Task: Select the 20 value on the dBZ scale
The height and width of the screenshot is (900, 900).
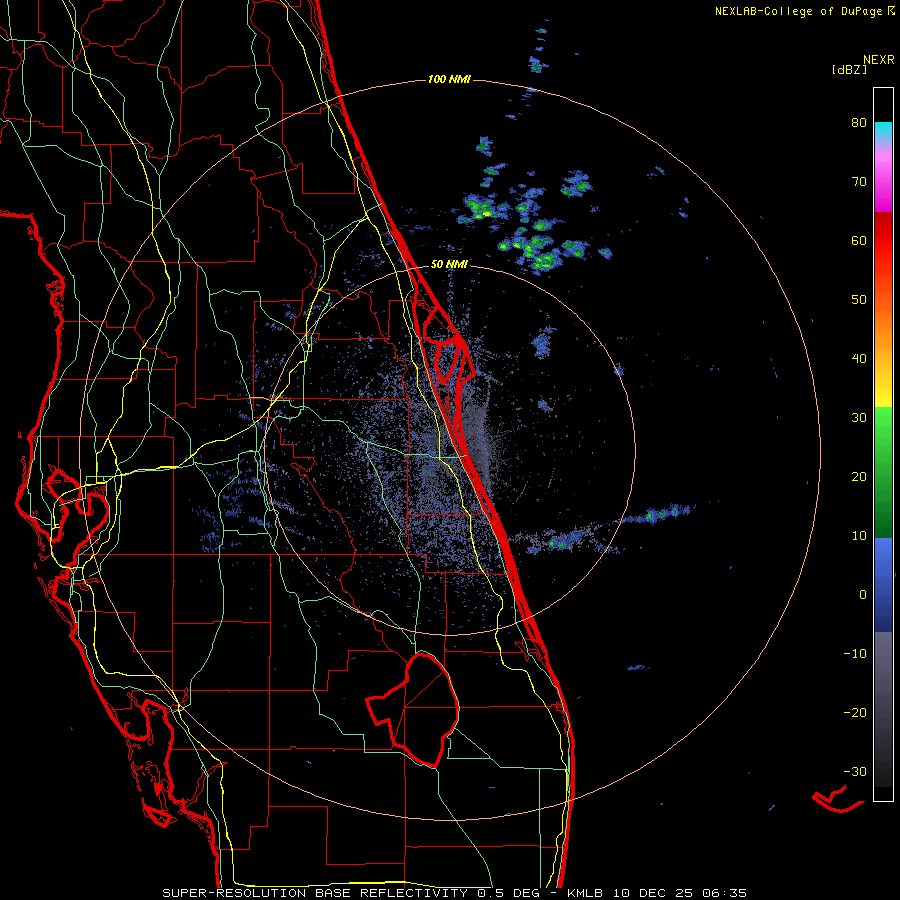Action: [x=859, y=477]
